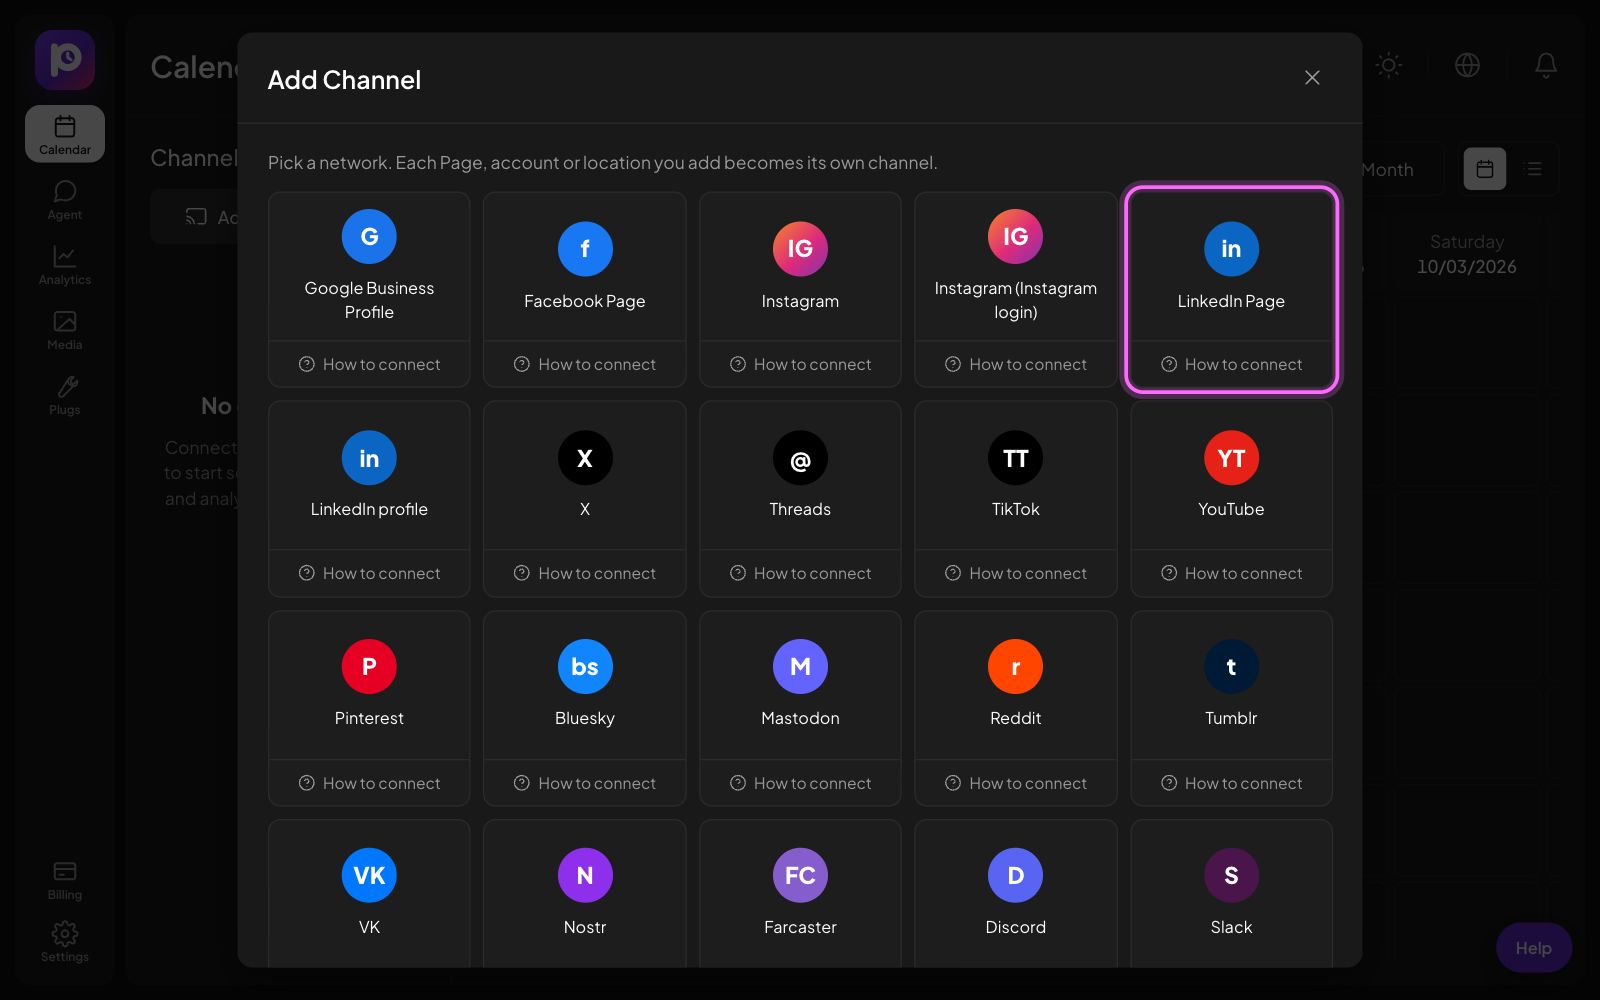The width and height of the screenshot is (1600, 1000).
Task: Open Billing in the sidebar
Action: [x=65, y=880]
